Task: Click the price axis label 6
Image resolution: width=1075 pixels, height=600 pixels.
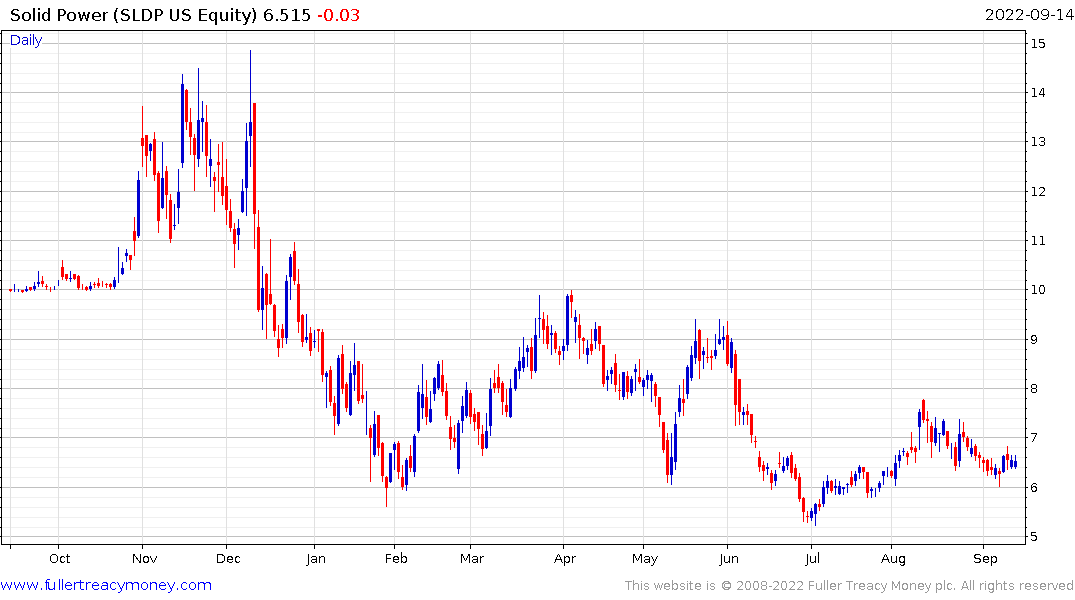Action: click(1035, 488)
